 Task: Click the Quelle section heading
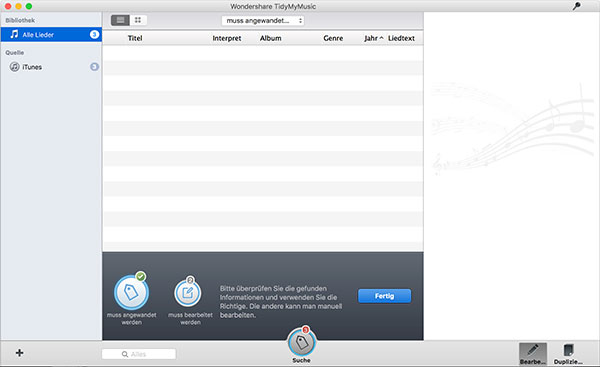coord(15,52)
